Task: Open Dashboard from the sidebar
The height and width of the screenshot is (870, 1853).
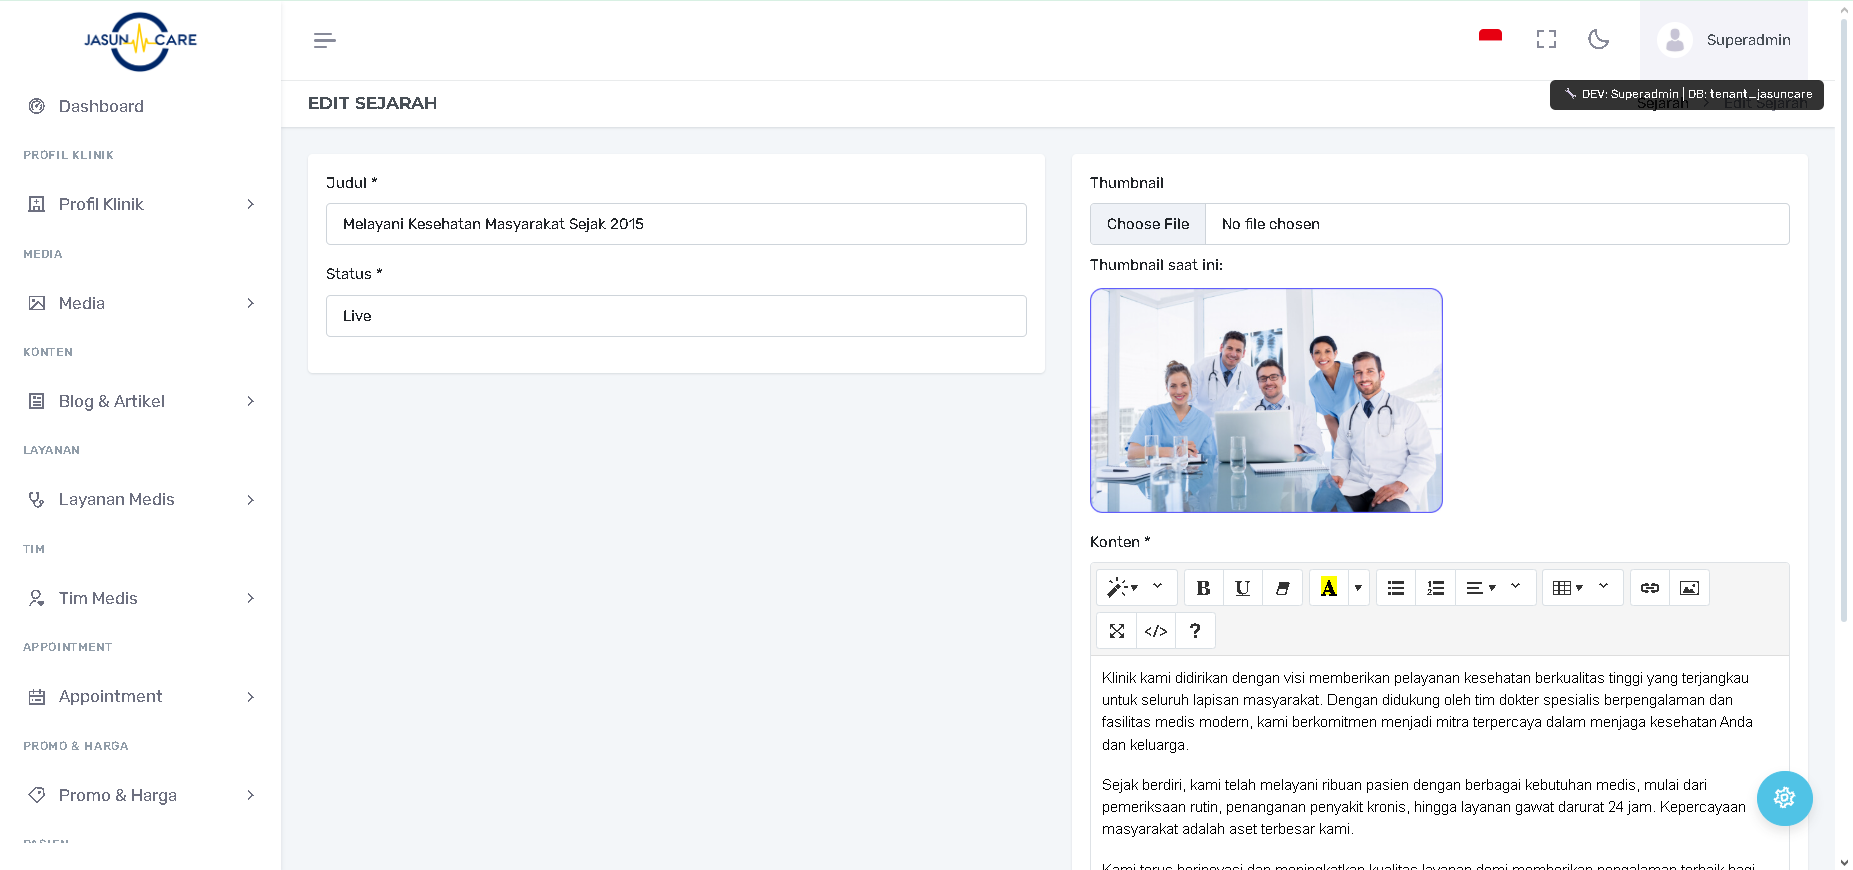Action: point(101,106)
